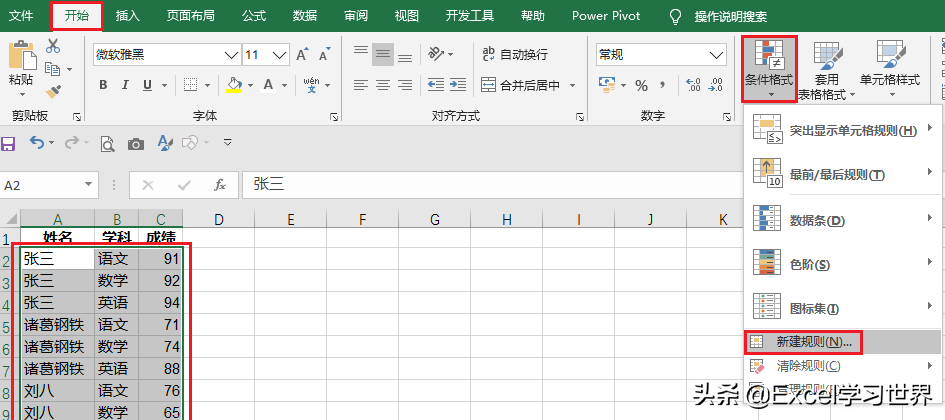
Task: Apply the percent style icon
Action: [641, 86]
